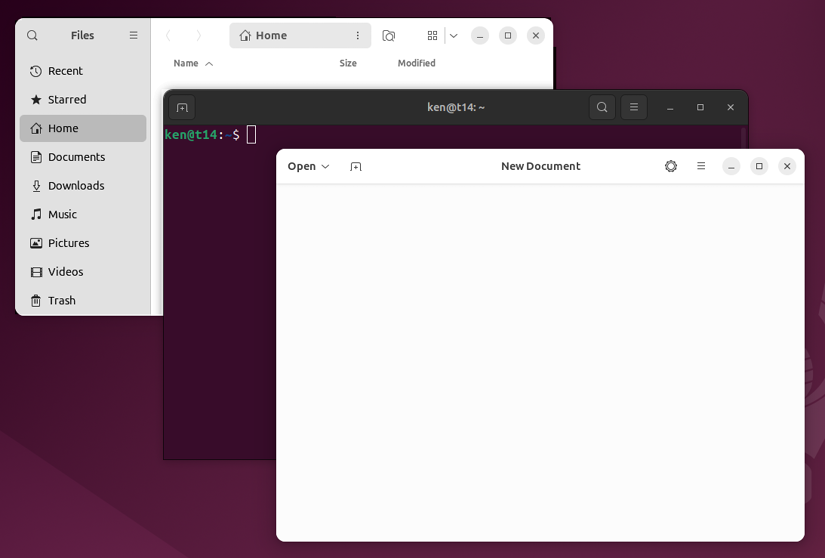Screen dimensions: 825x558
Task: Click in the New Document text area
Action: tap(540, 360)
